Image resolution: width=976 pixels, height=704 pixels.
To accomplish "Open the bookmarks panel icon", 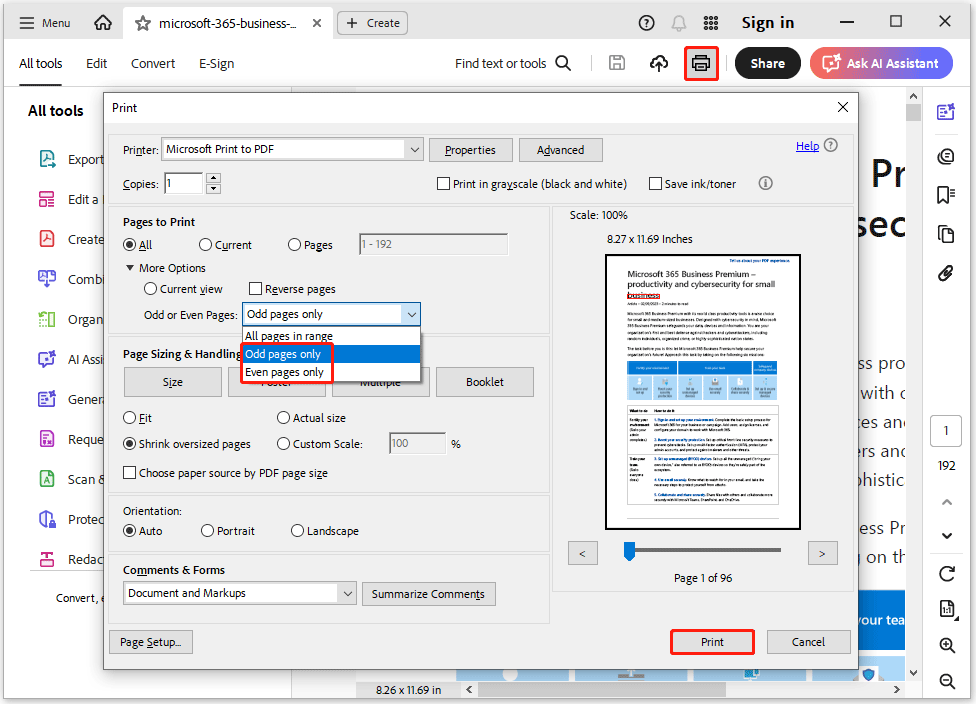I will pyautogui.click(x=946, y=195).
